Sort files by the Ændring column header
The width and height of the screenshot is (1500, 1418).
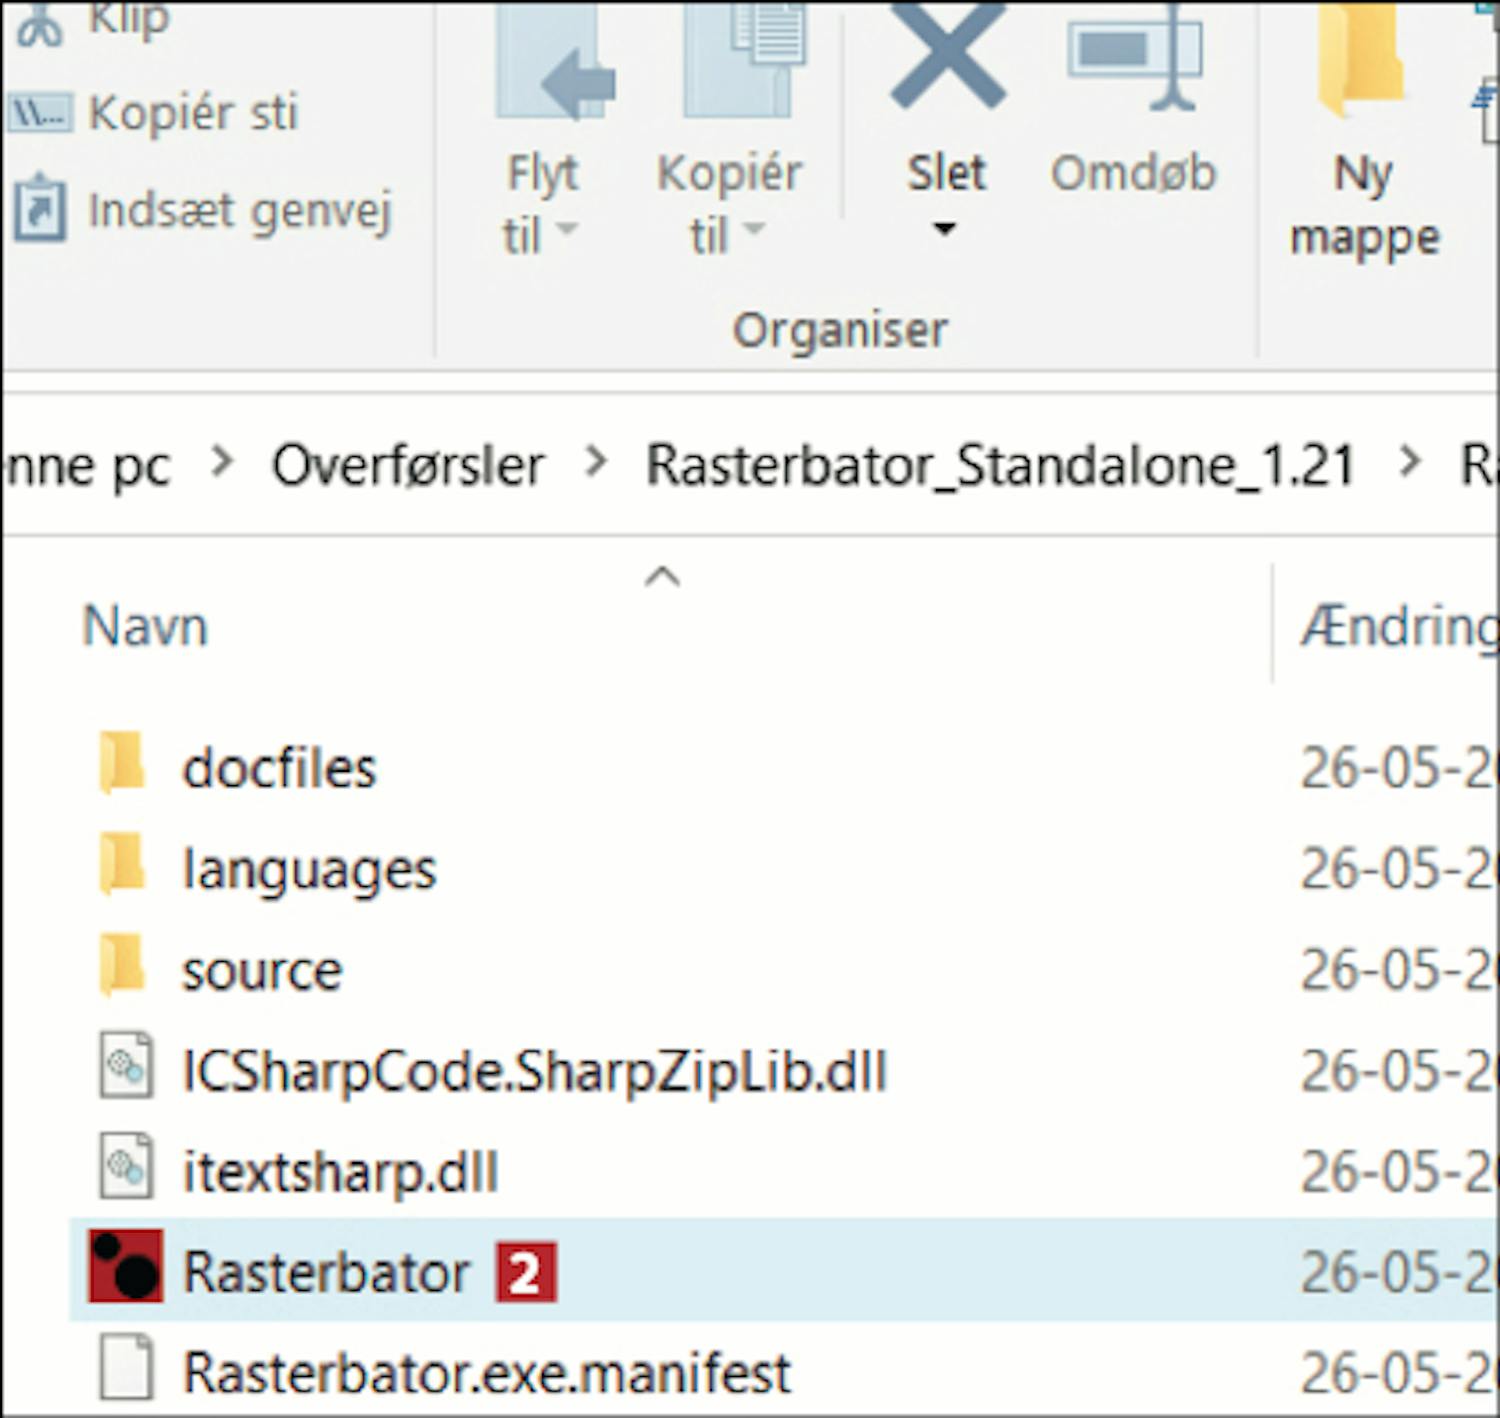point(1398,629)
